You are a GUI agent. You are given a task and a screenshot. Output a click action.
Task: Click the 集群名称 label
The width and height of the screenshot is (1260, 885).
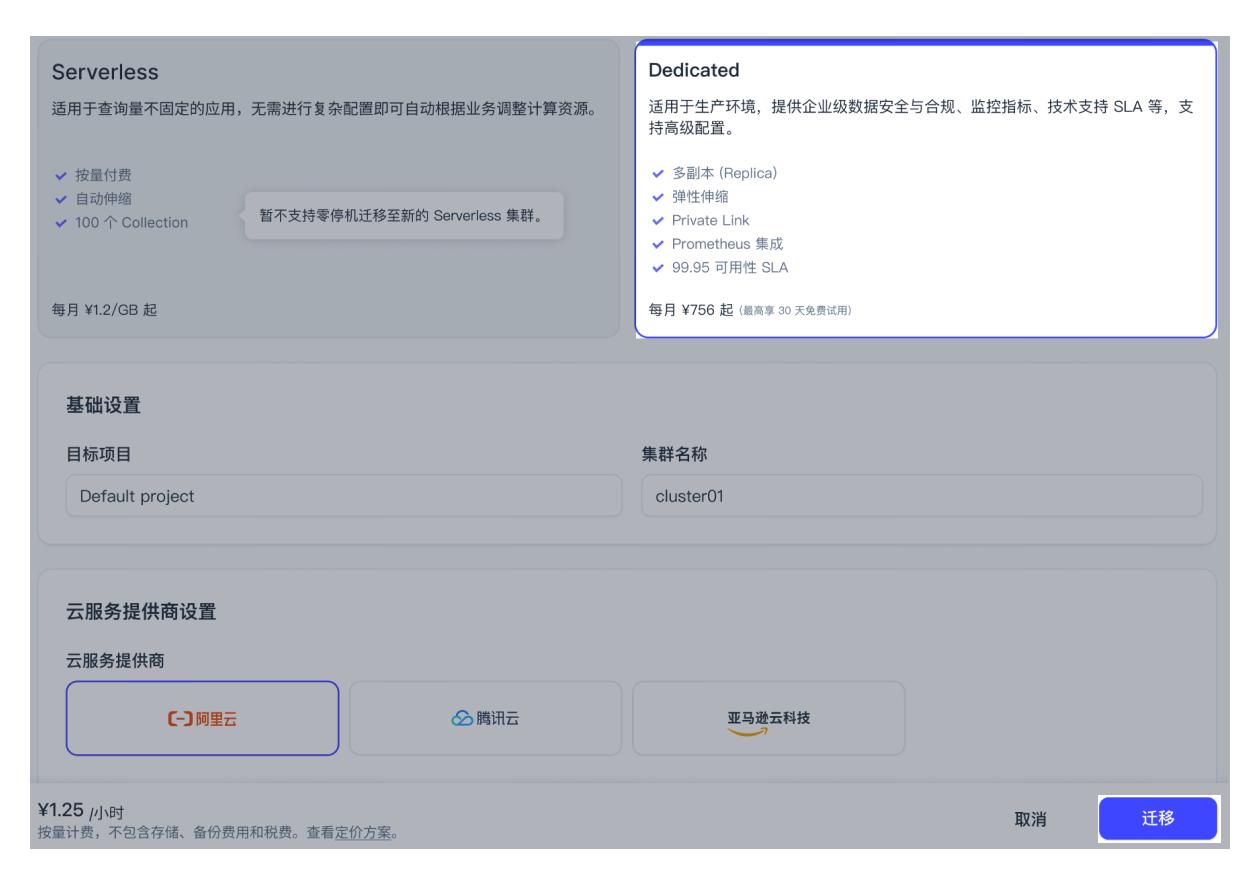674,454
